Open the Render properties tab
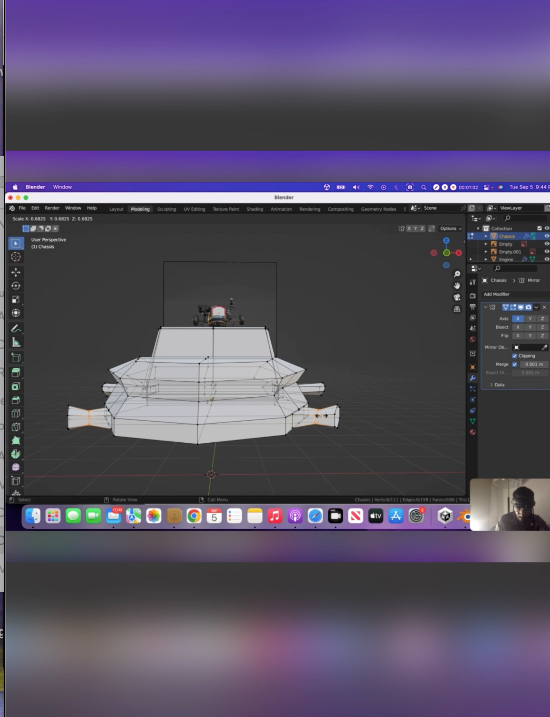Screen dimensions: 550x717 473,296
